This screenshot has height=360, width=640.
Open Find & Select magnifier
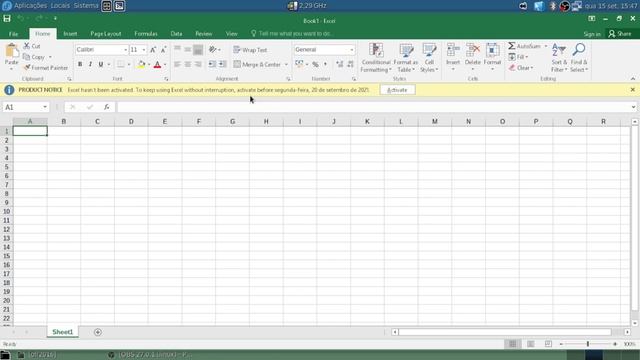click(579, 58)
